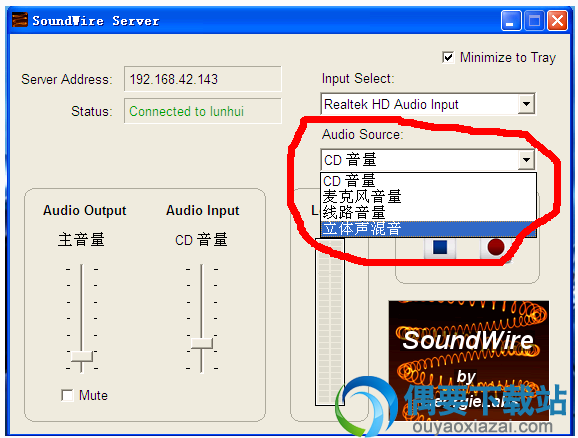Choose highlighted 立体声混音 option
Screen dimensions: 578x438
click(428, 229)
